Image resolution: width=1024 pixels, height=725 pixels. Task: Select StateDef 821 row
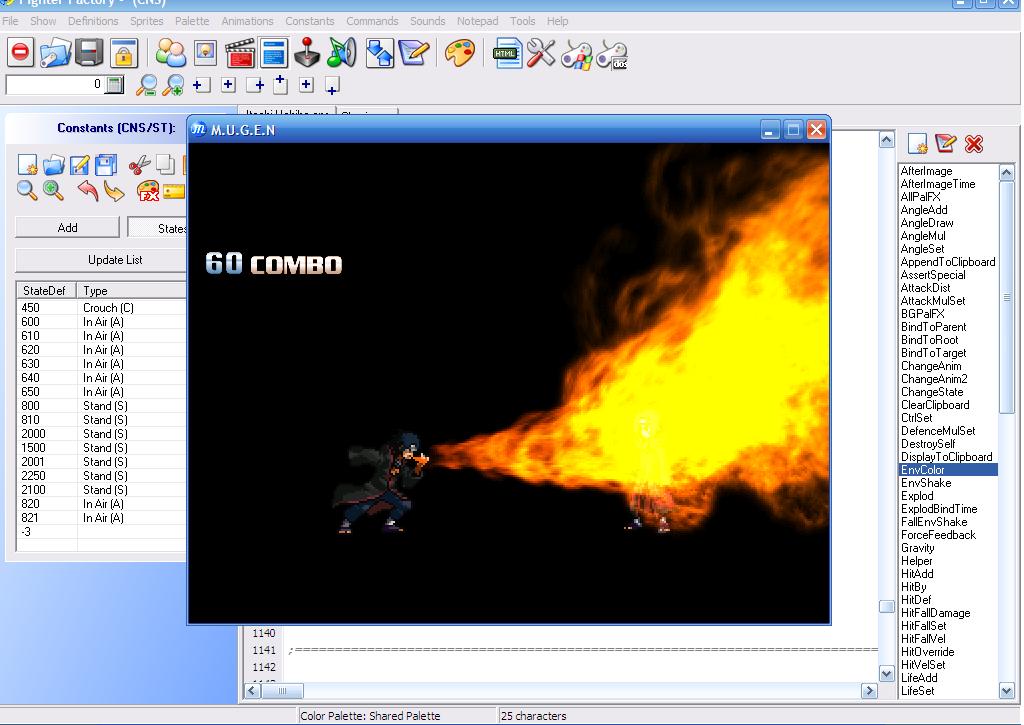tap(102, 518)
